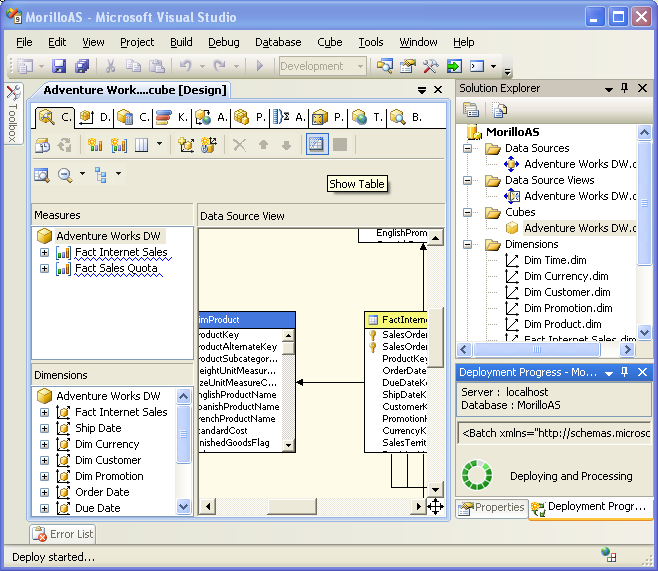This screenshot has height=571, width=658.
Task: Click the Dimensions pane vertical scrollbar thumb
Action: (183, 434)
